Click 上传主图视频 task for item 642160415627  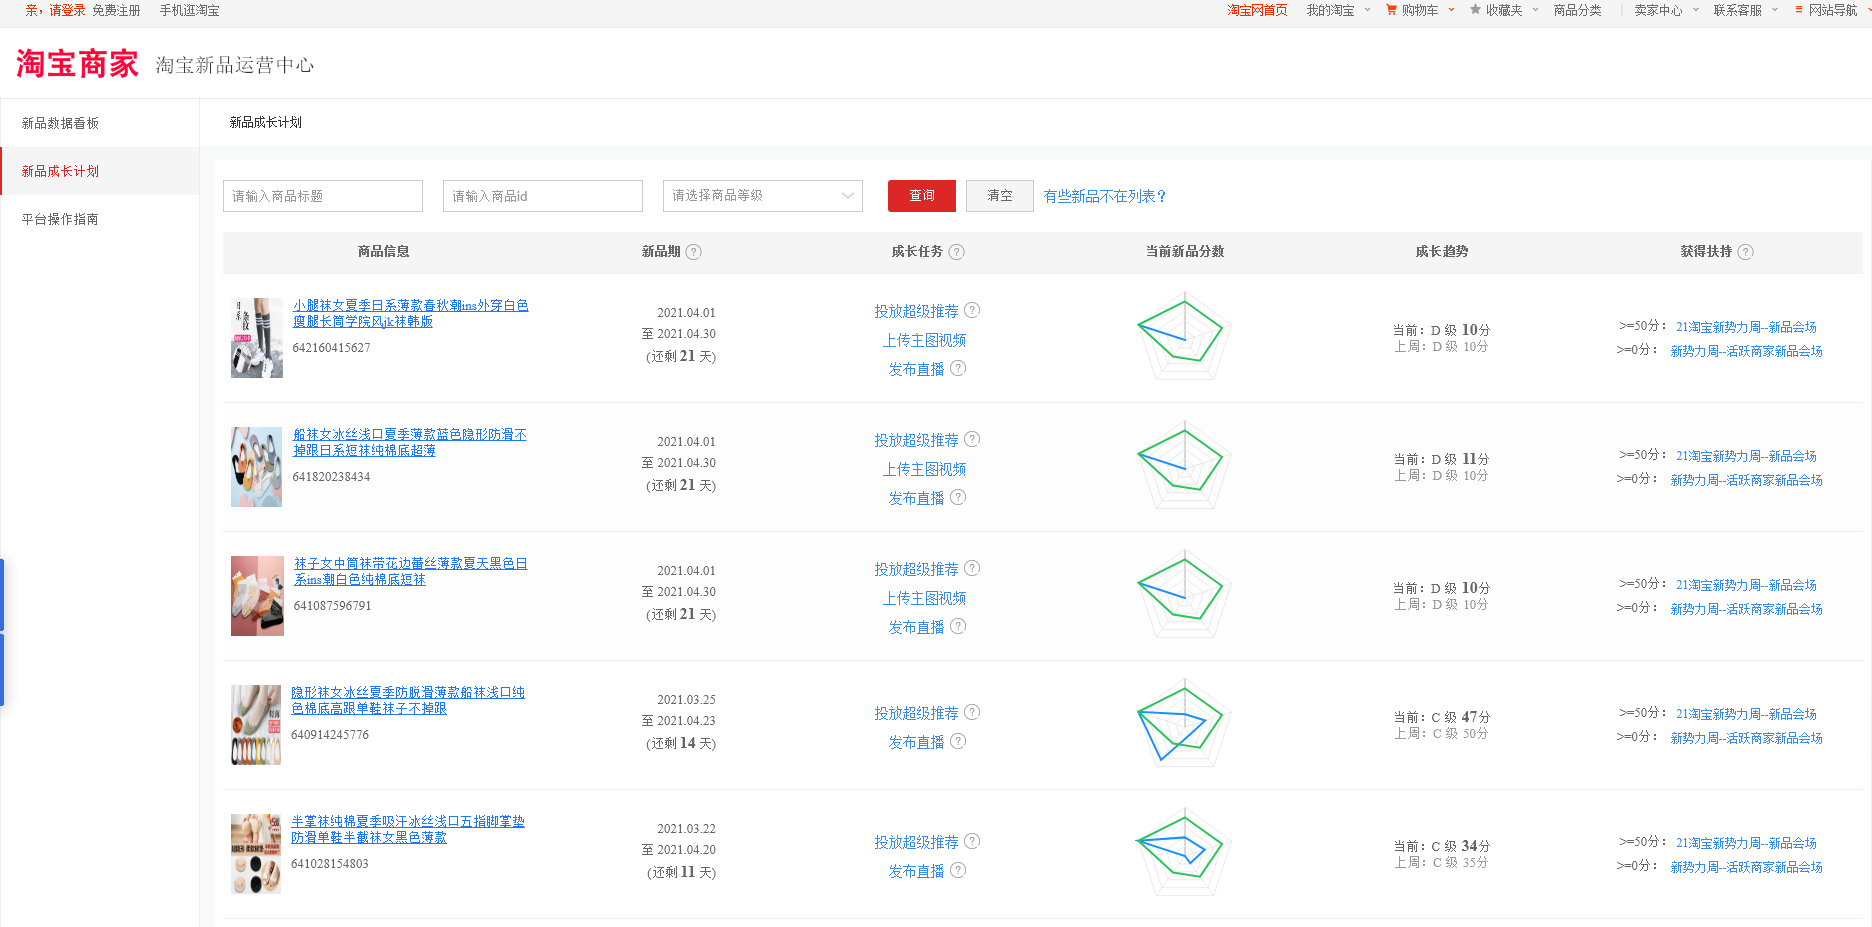[x=924, y=340]
